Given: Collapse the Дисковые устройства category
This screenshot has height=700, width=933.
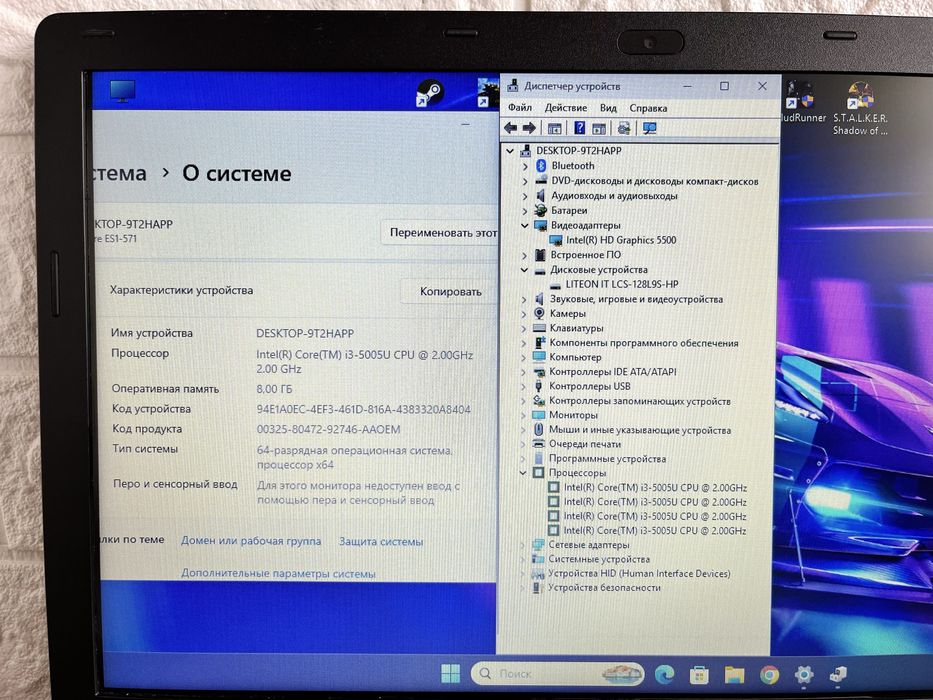Looking at the screenshot, I should (x=524, y=270).
